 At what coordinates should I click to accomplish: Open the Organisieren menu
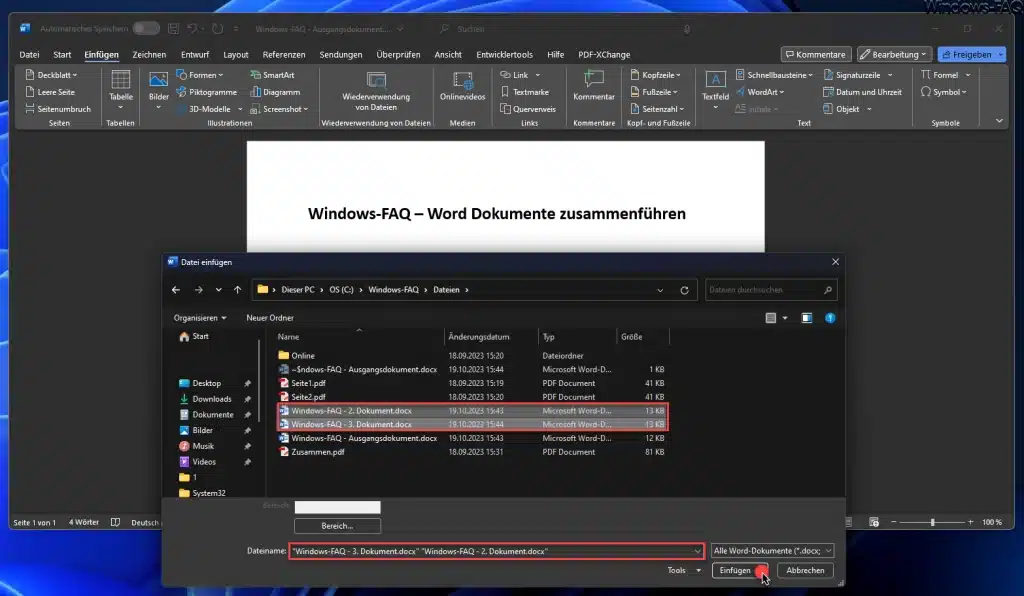pyautogui.click(x=200, y=318)
